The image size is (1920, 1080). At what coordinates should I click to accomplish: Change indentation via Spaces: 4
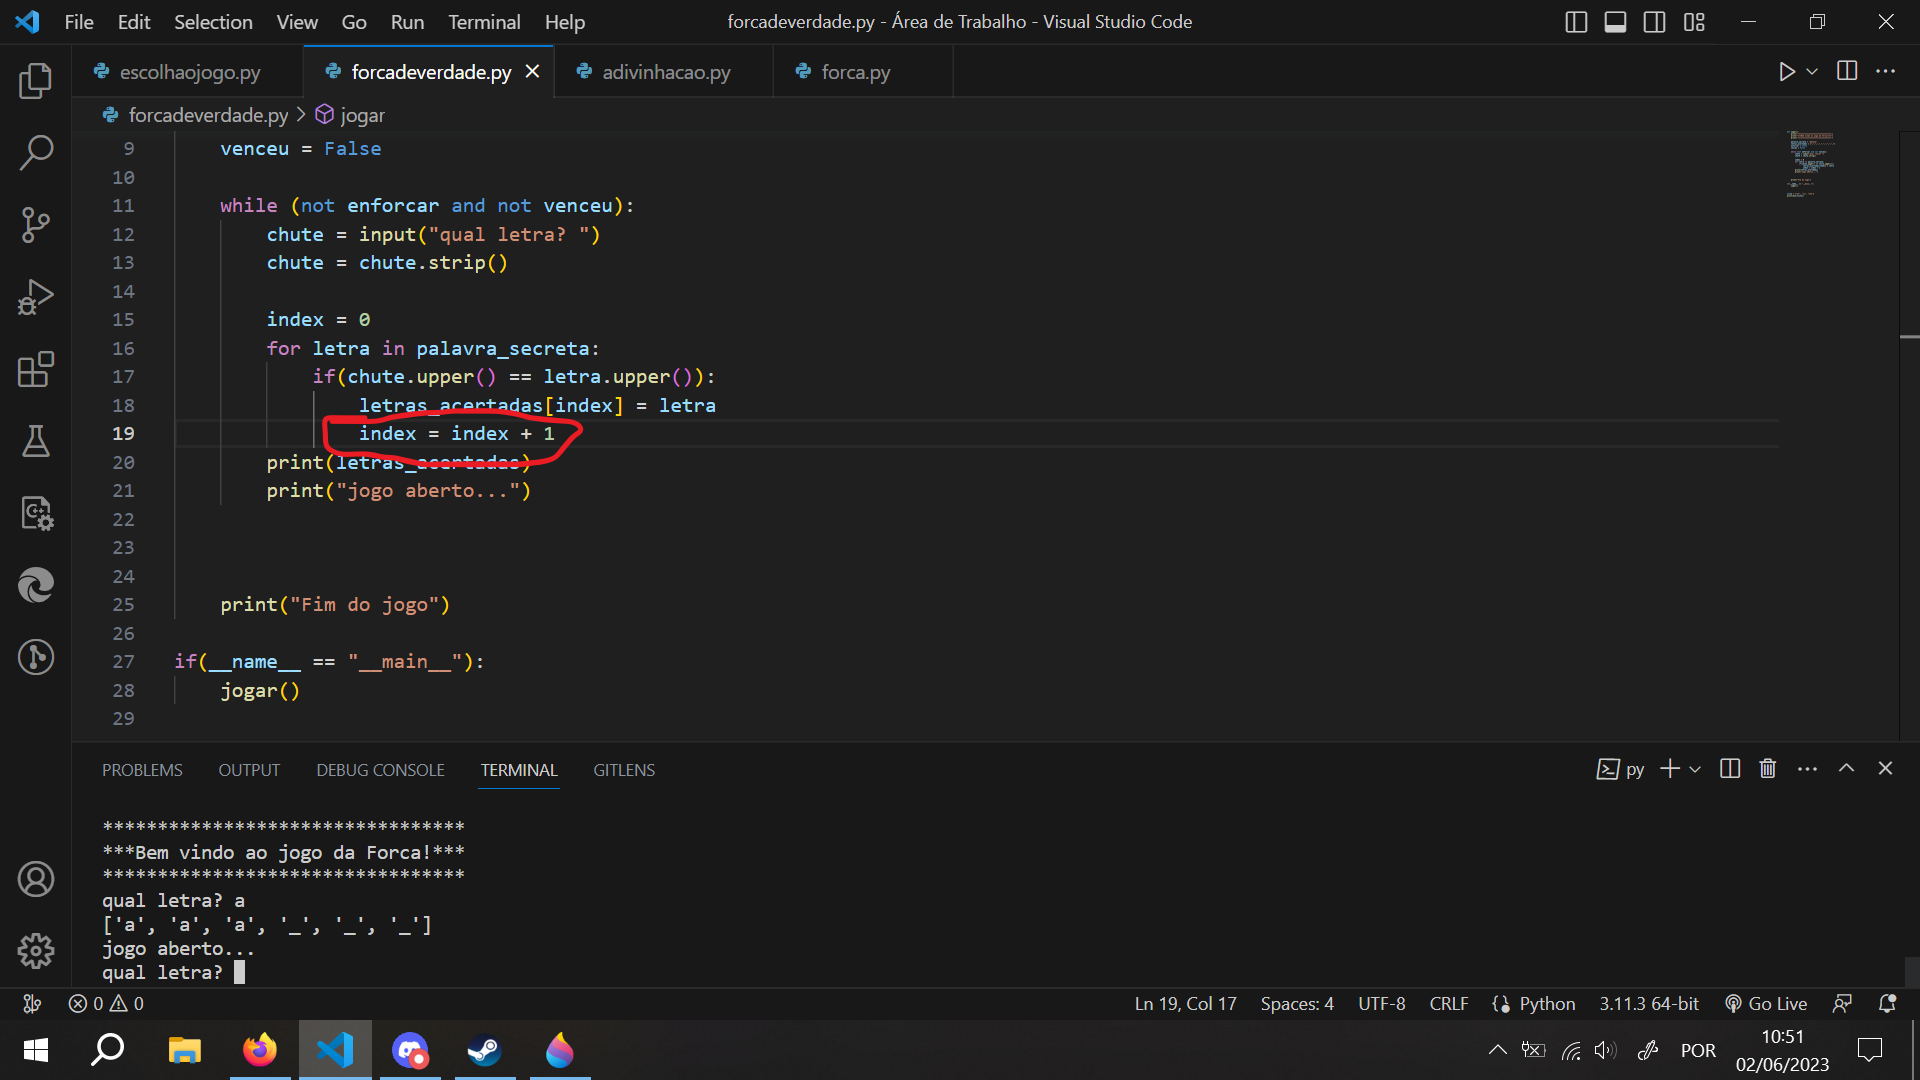pyautogui.click(x=1297, y=1003)
